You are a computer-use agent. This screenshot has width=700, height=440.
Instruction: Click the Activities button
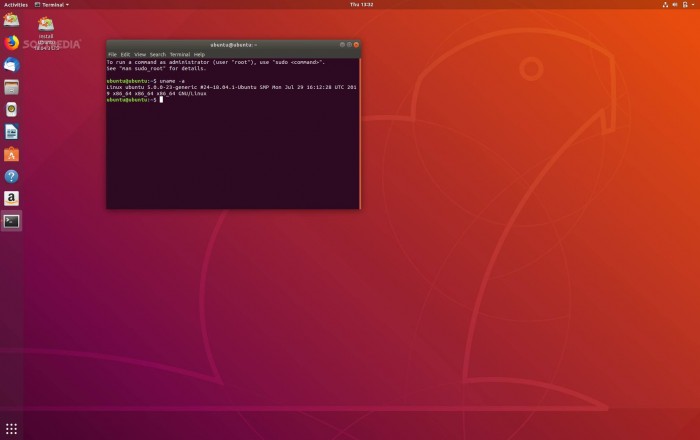(15, 5)
